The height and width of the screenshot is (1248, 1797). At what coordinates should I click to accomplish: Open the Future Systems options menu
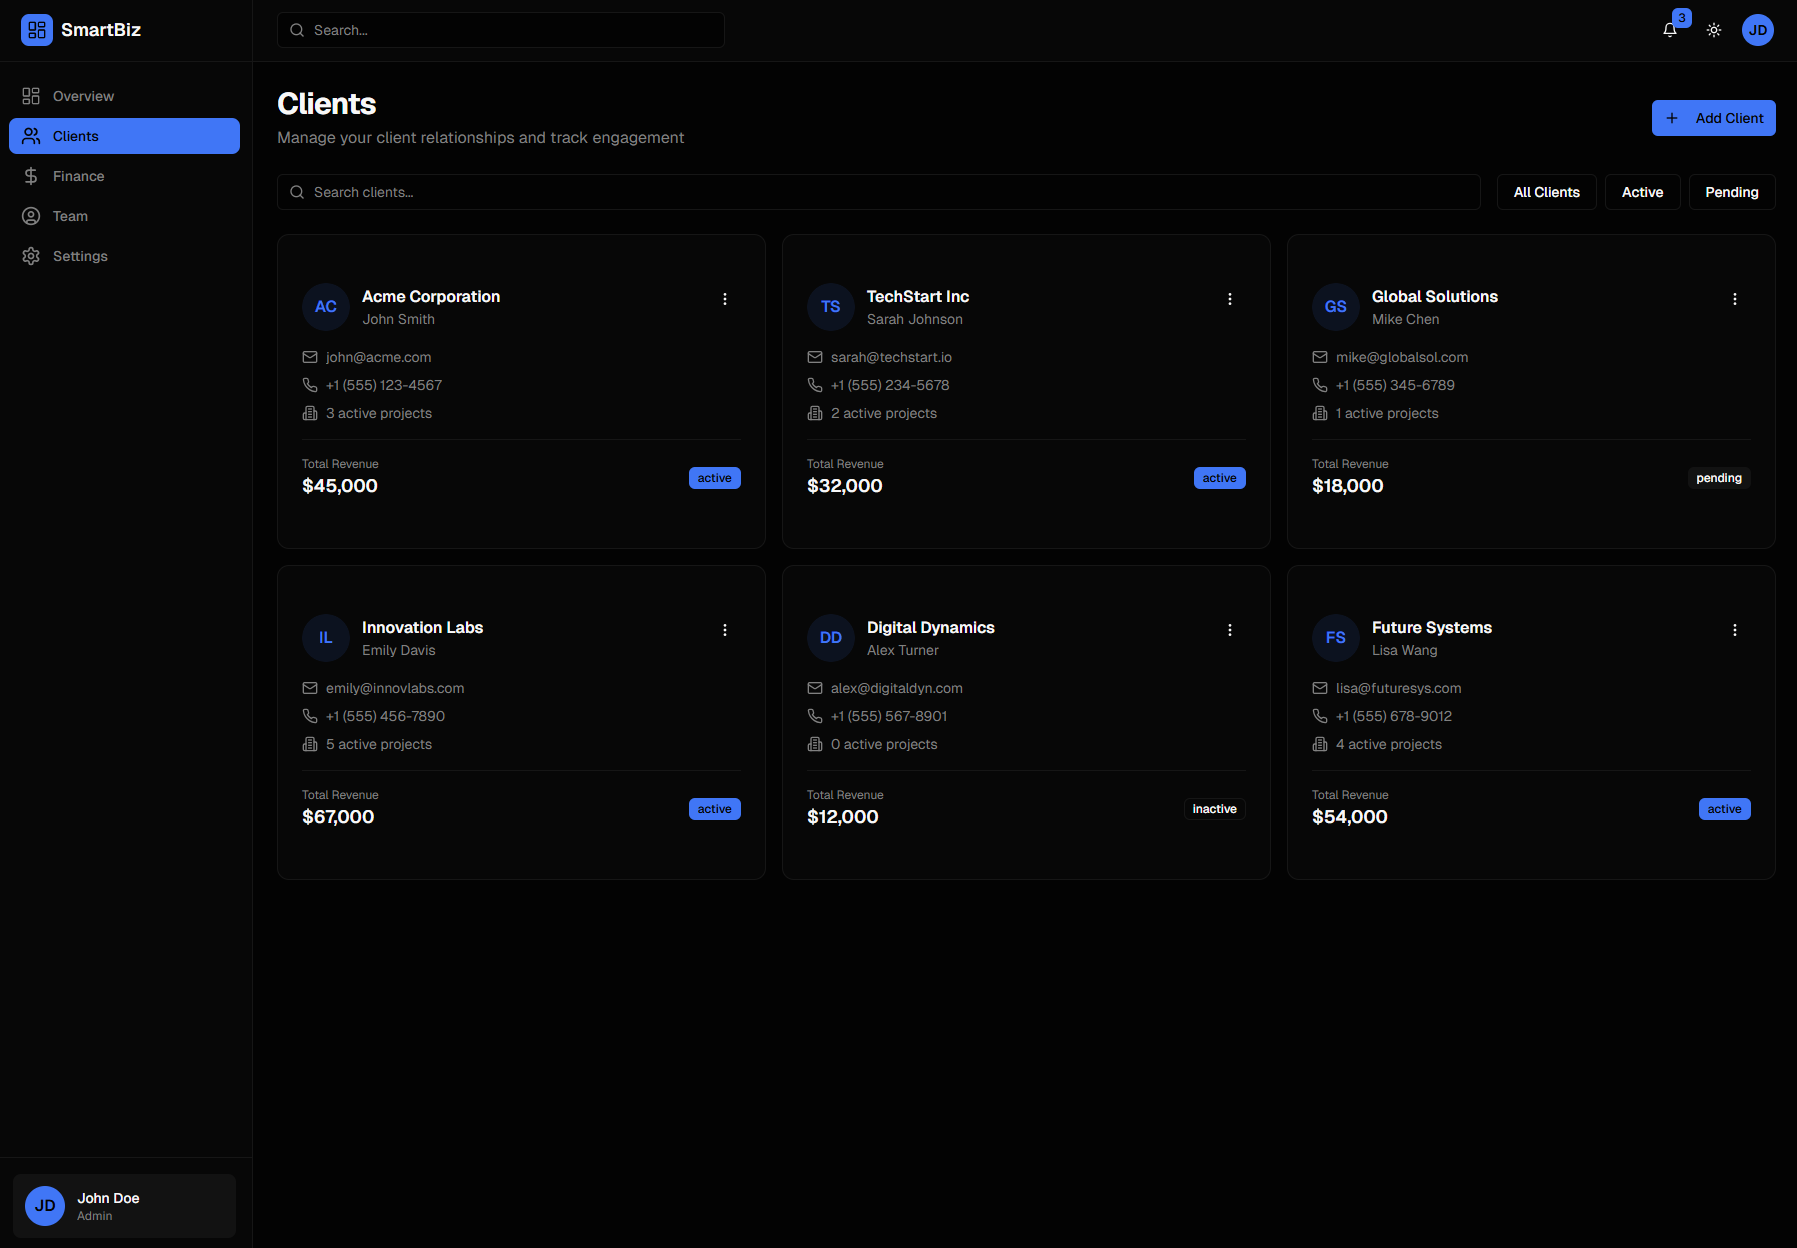[1734, 629]
